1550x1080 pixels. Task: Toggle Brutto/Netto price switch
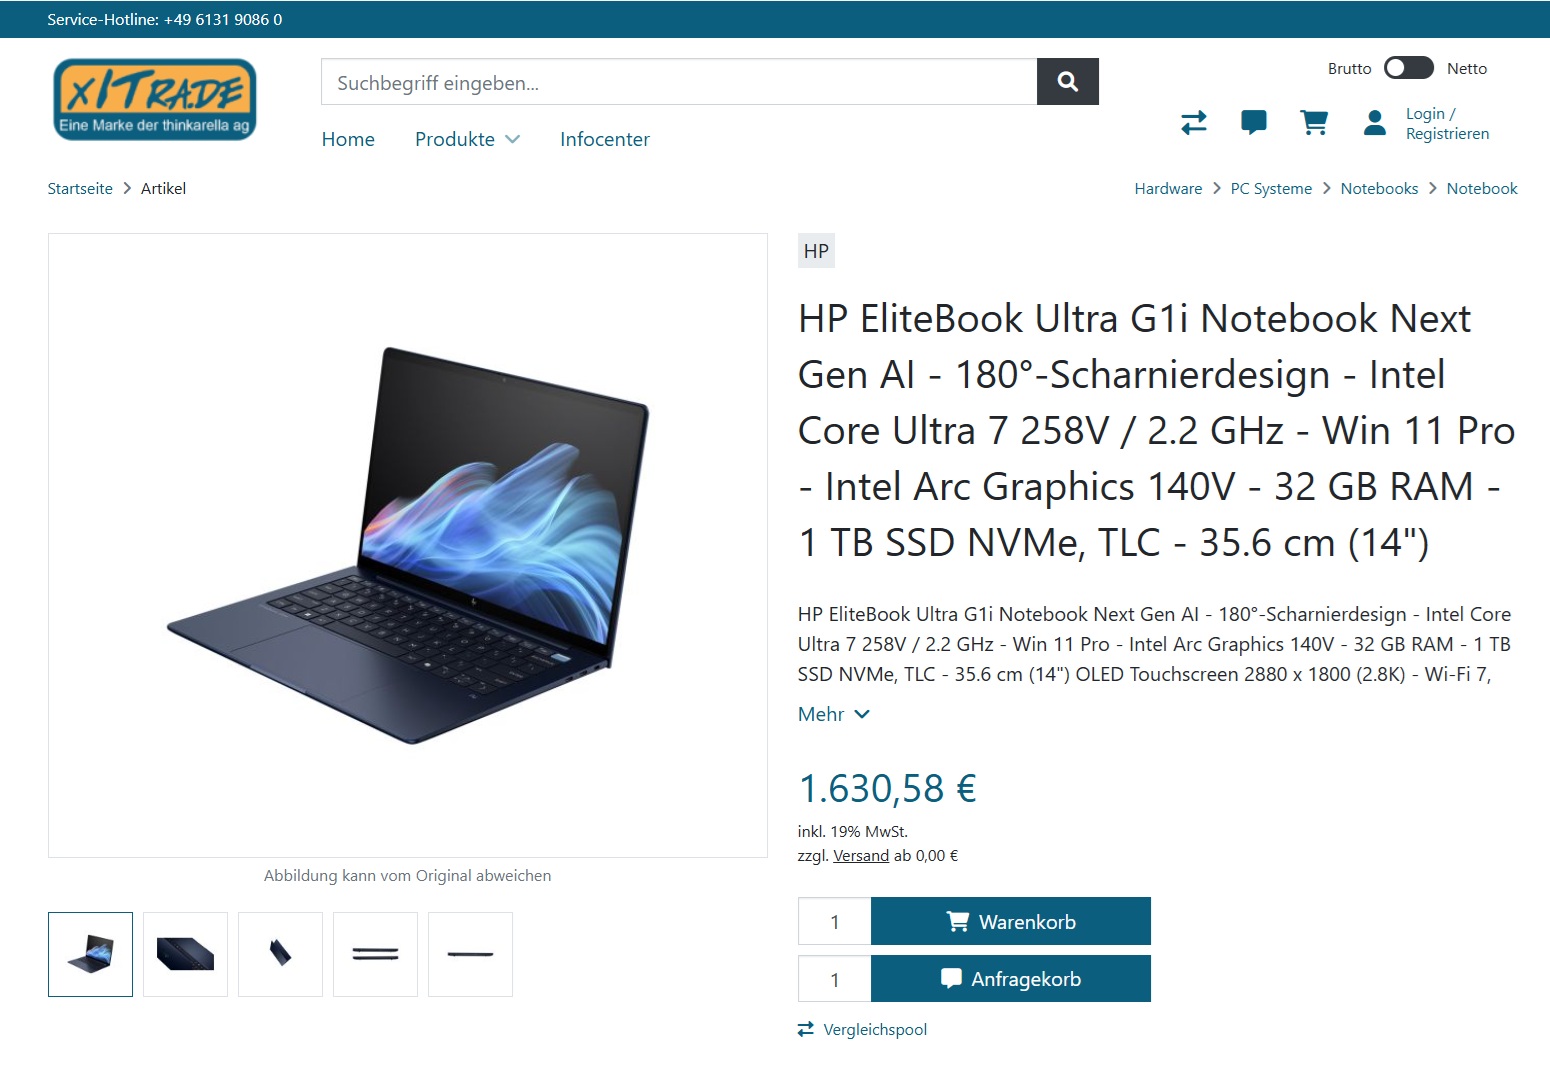click(1408, 68)
